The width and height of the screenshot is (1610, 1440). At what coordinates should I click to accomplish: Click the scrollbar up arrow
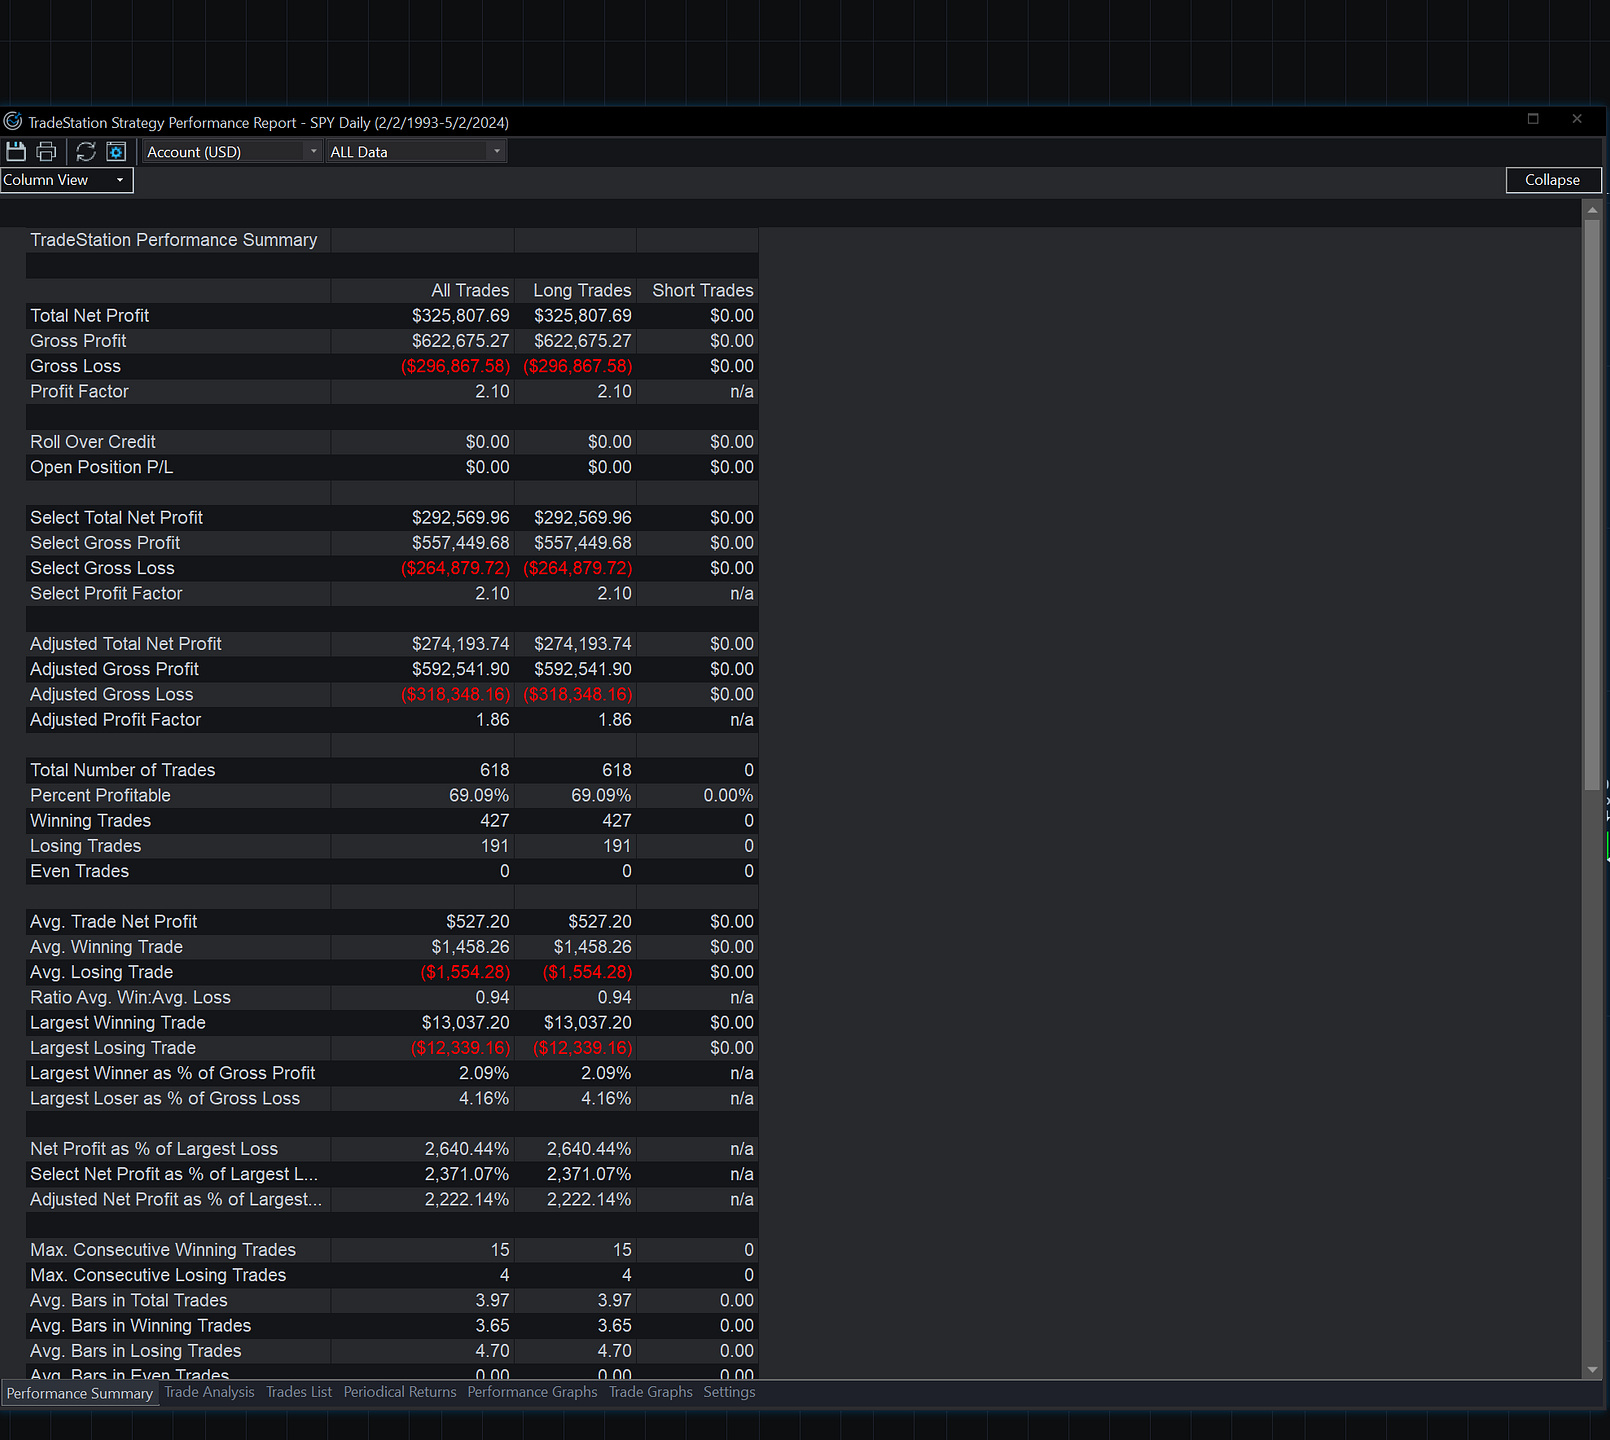(1592, 210)
